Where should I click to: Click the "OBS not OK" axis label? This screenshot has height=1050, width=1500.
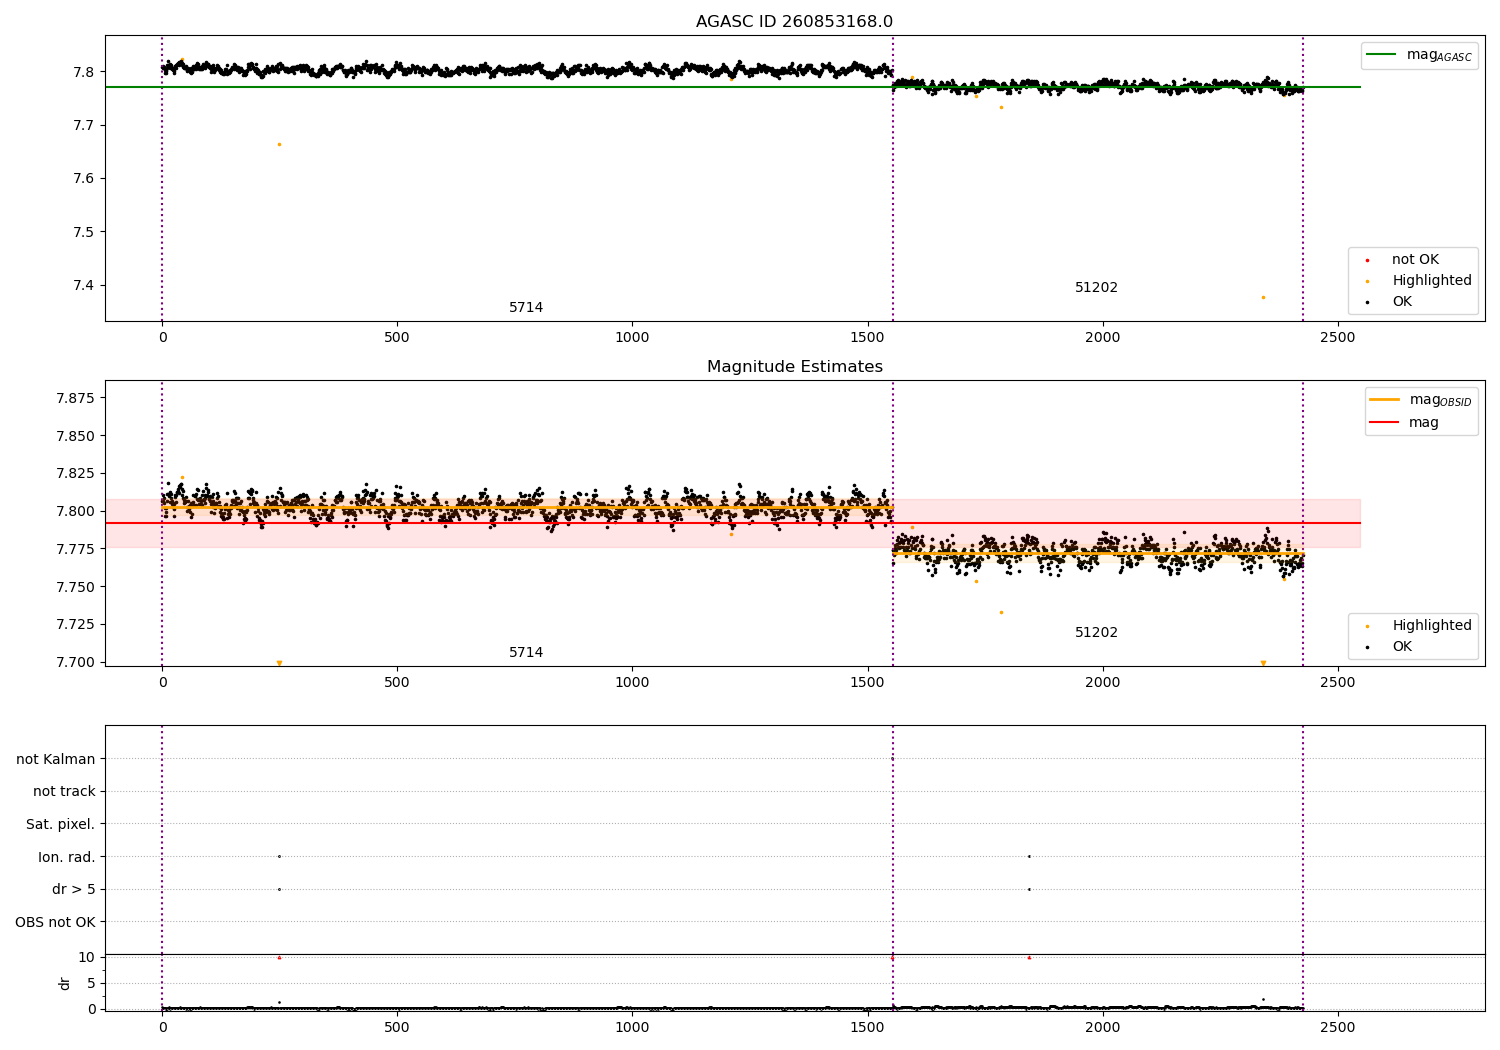55,923
